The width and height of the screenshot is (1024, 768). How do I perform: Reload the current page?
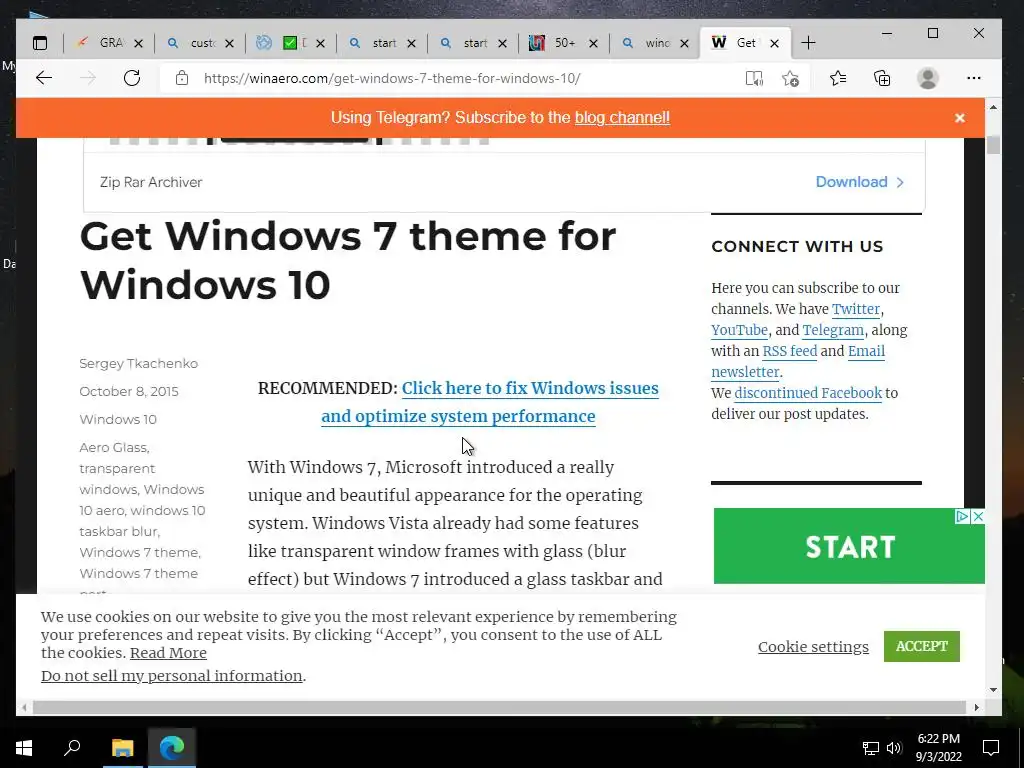(132, 78)
